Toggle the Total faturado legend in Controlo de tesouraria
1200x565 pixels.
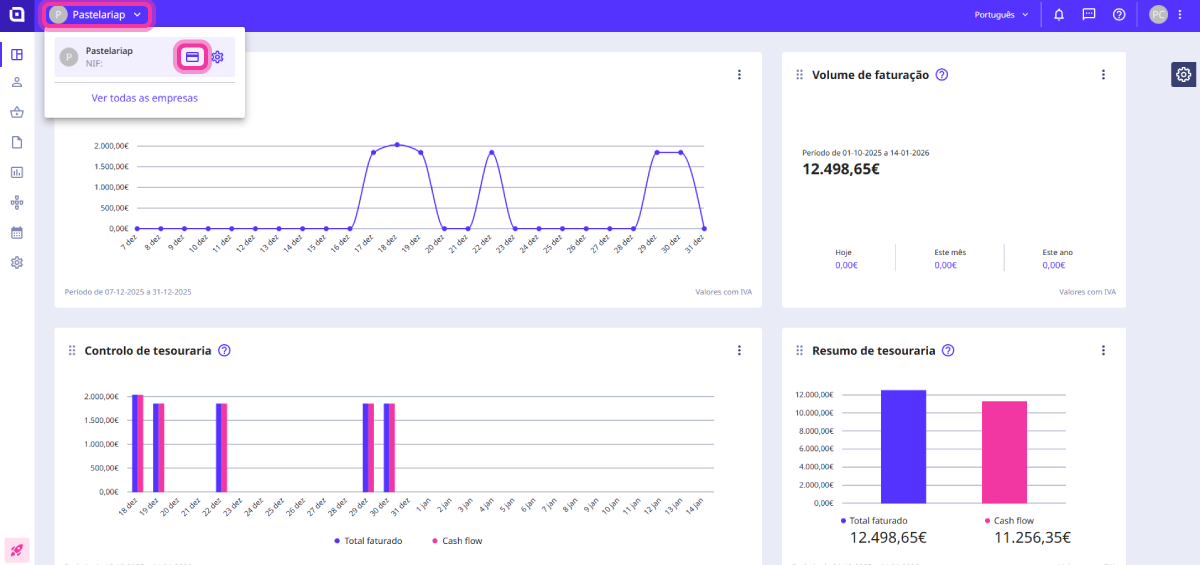pyautogui.click(x=368, y=540)
